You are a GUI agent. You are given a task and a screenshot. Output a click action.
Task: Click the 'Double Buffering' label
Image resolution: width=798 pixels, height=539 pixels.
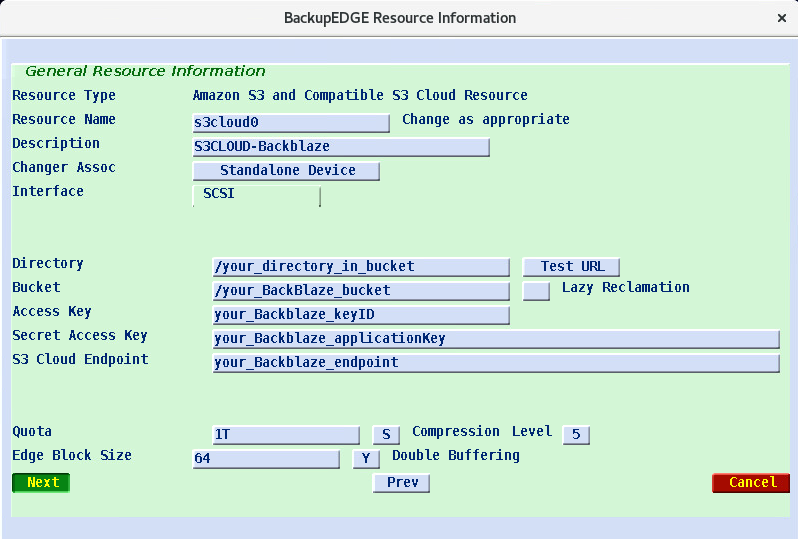(456, 455)
